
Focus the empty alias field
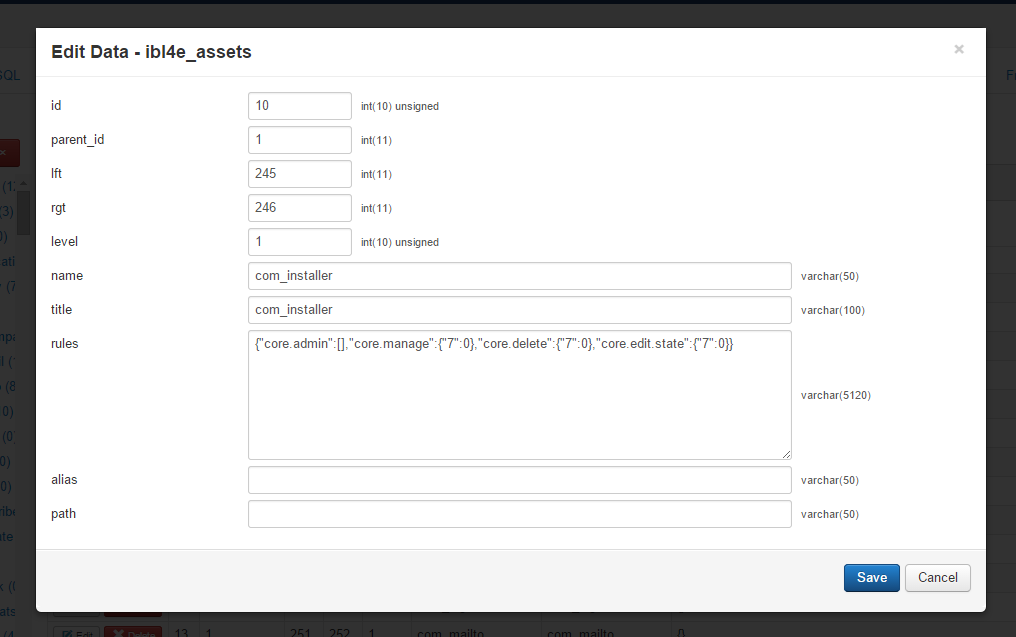(520, 480)
